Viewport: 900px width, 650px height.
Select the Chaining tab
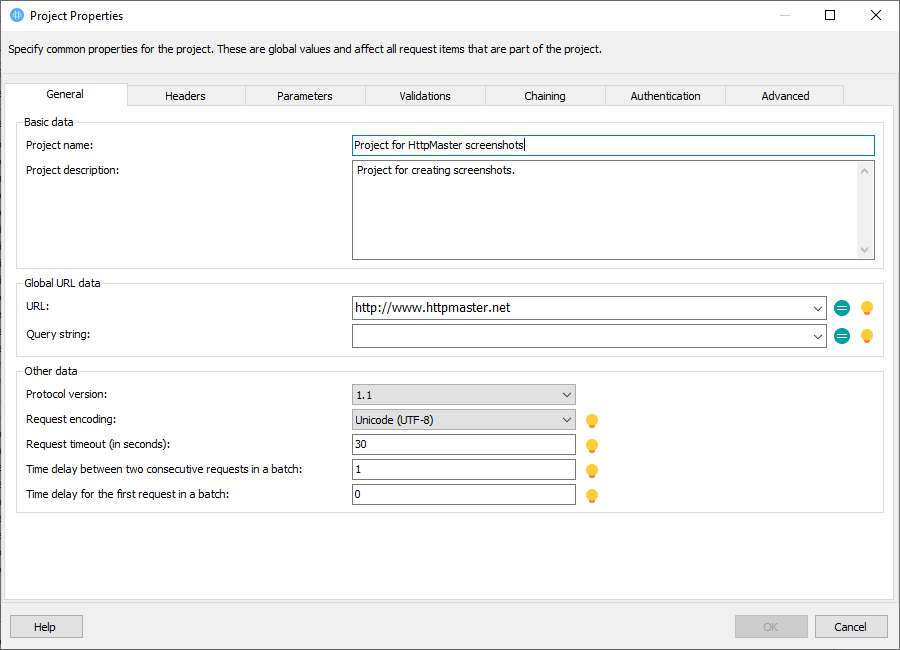545,96
